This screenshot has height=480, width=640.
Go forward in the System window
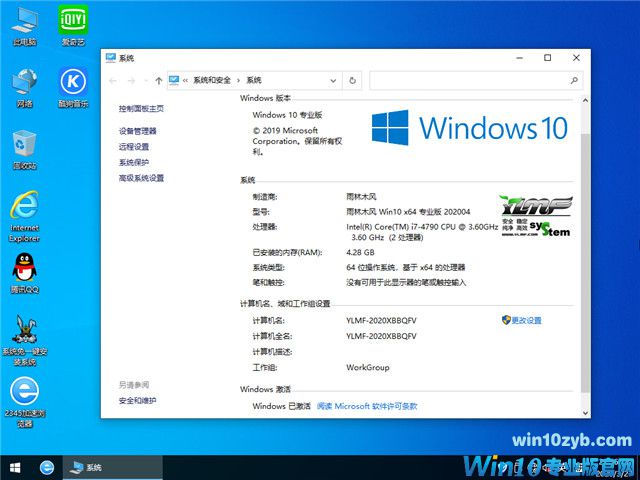131,81
